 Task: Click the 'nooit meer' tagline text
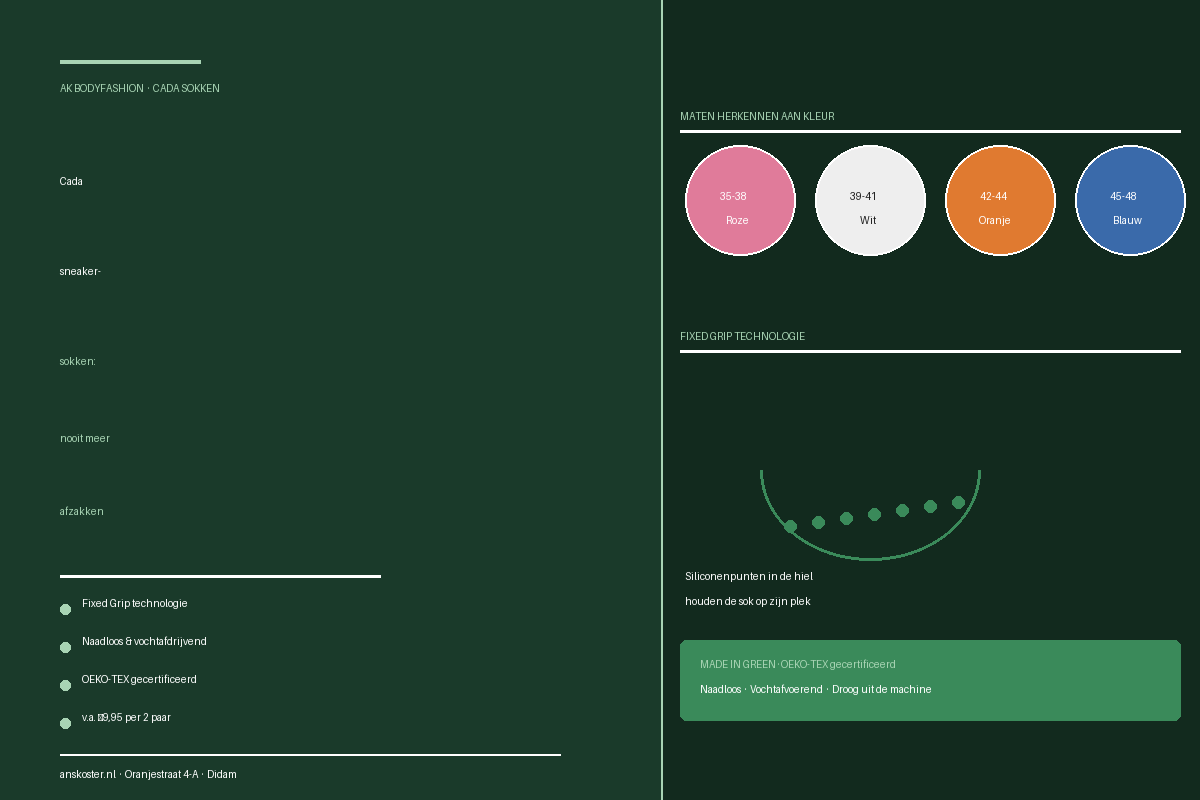pos(85,438)
